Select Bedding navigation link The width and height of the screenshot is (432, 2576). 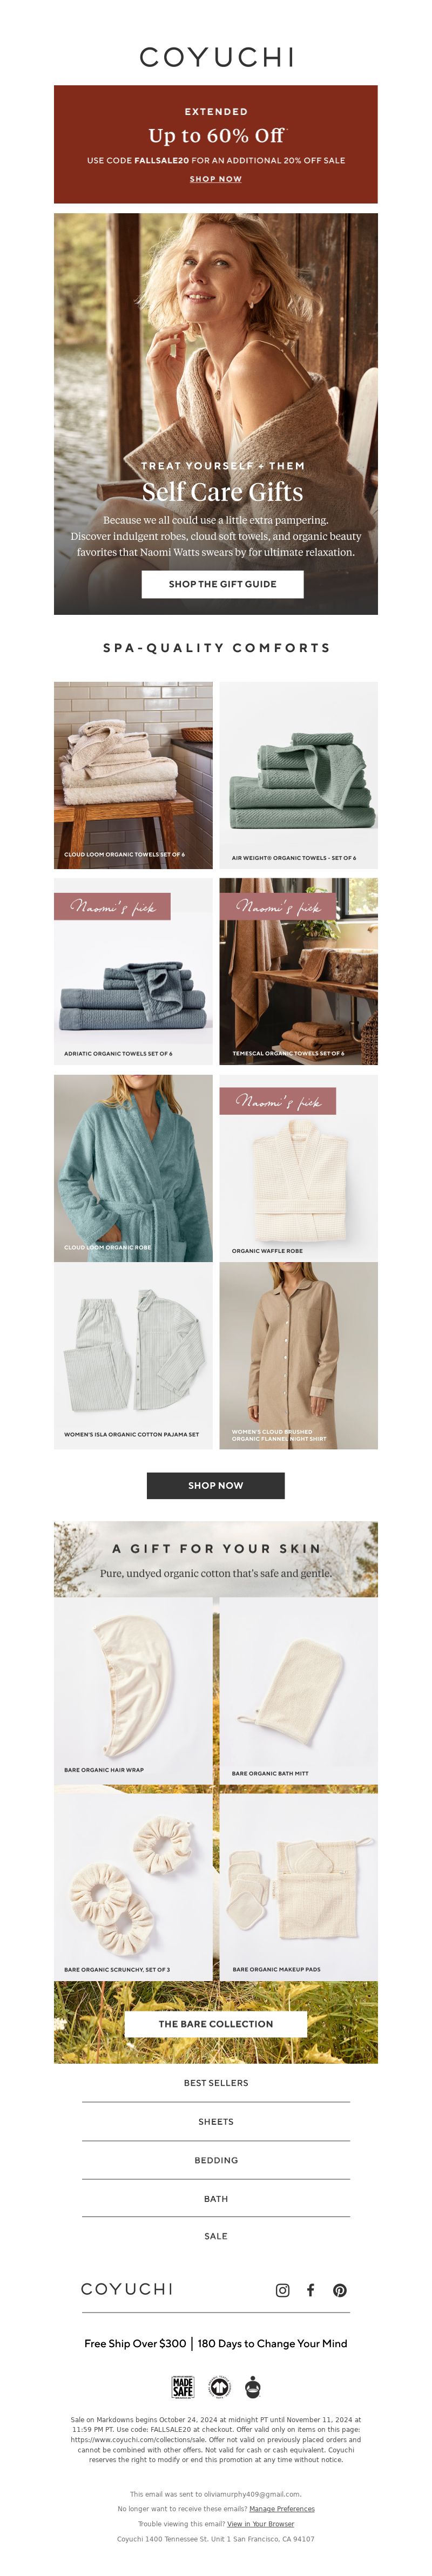click(x=216, y=2160)
